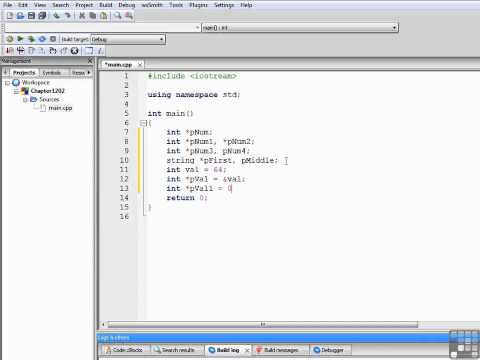Image resolution: width=480 pixels, height=360 pixels.
Task: Click the 'return 0;' code line
Action: [187, 198]
